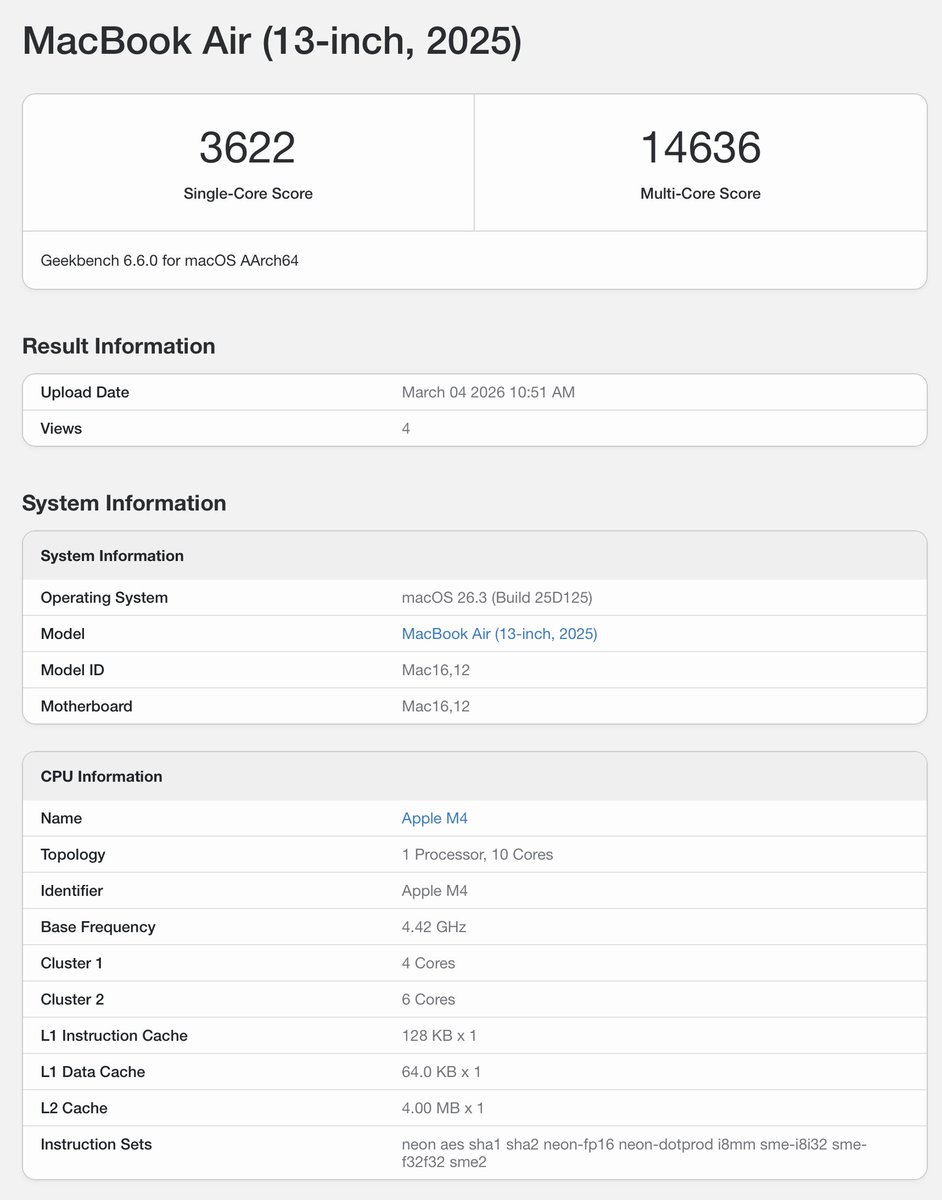Screen dimensions: 942x1200
Task: Click the Base Frequency label
Action: point(98,927)
